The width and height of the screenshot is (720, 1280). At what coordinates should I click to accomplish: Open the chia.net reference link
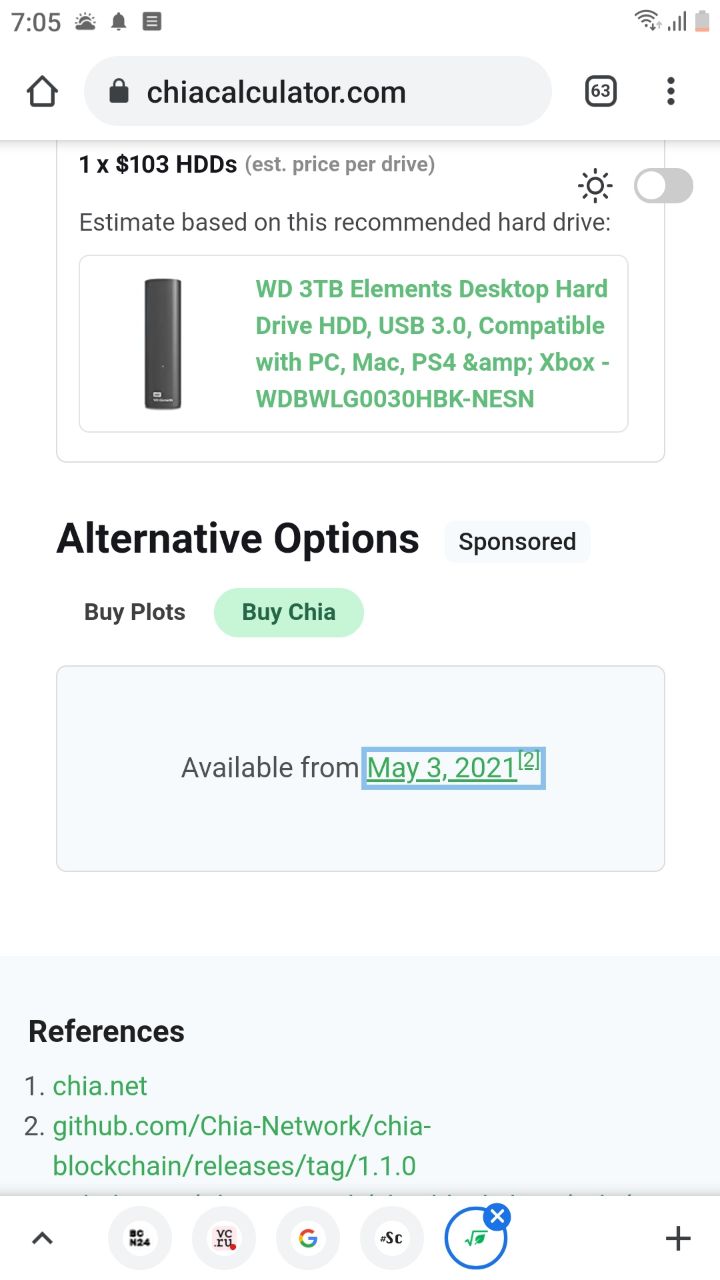100,1086
